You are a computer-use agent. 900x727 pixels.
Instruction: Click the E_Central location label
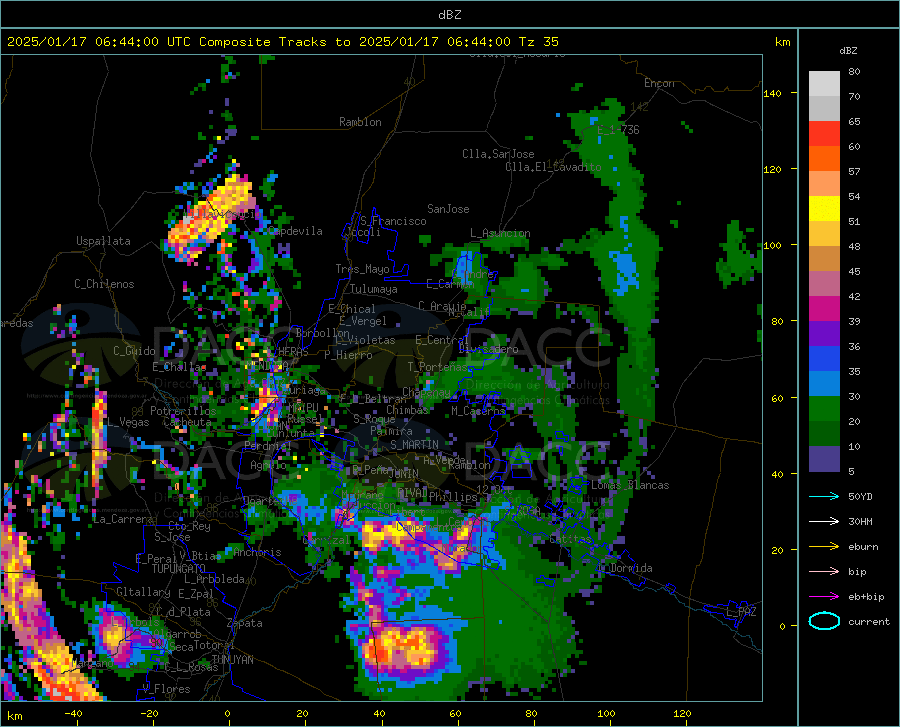click(x=442, y=340)
